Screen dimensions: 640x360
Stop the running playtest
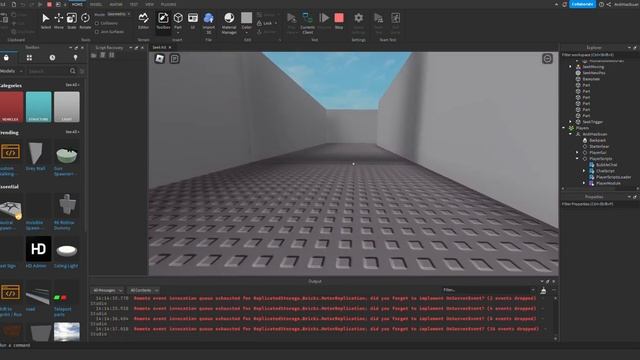click(339, 21)
